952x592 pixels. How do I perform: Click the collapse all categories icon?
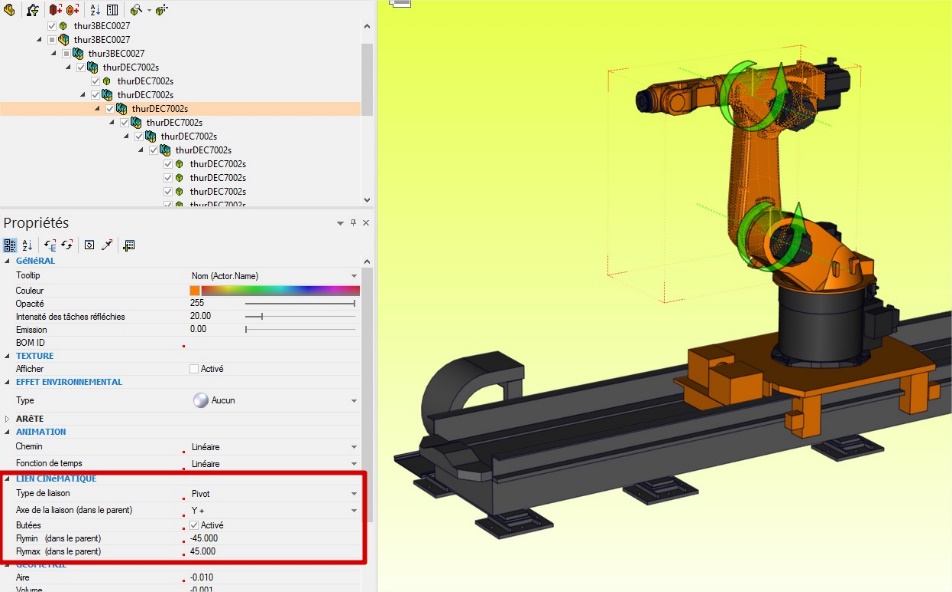[x=67, y=245]
